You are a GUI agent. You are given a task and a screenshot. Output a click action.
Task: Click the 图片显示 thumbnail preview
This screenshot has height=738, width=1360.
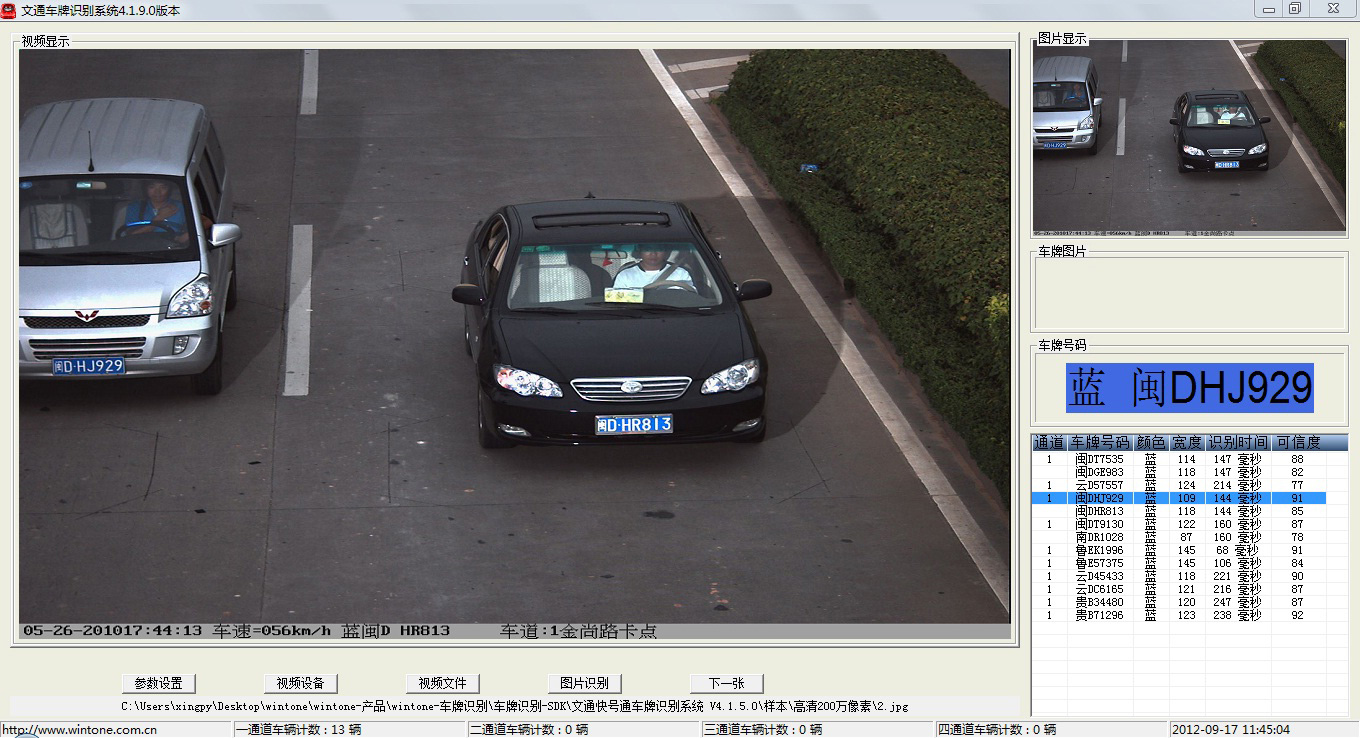tap(1189, 136)
